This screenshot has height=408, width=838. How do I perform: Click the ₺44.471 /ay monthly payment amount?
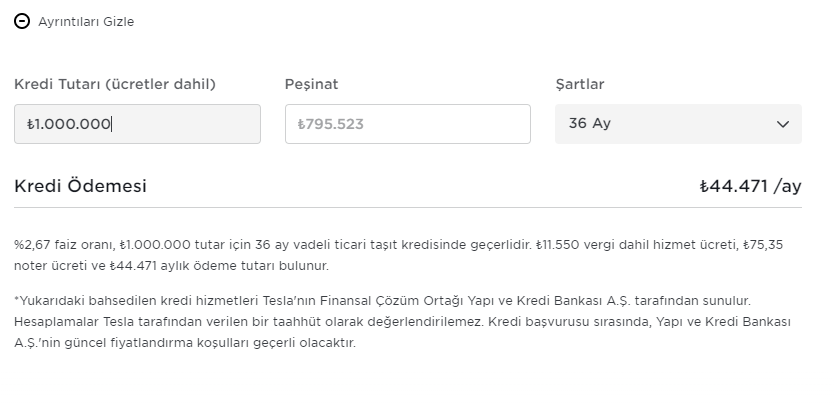coord(751,186)
